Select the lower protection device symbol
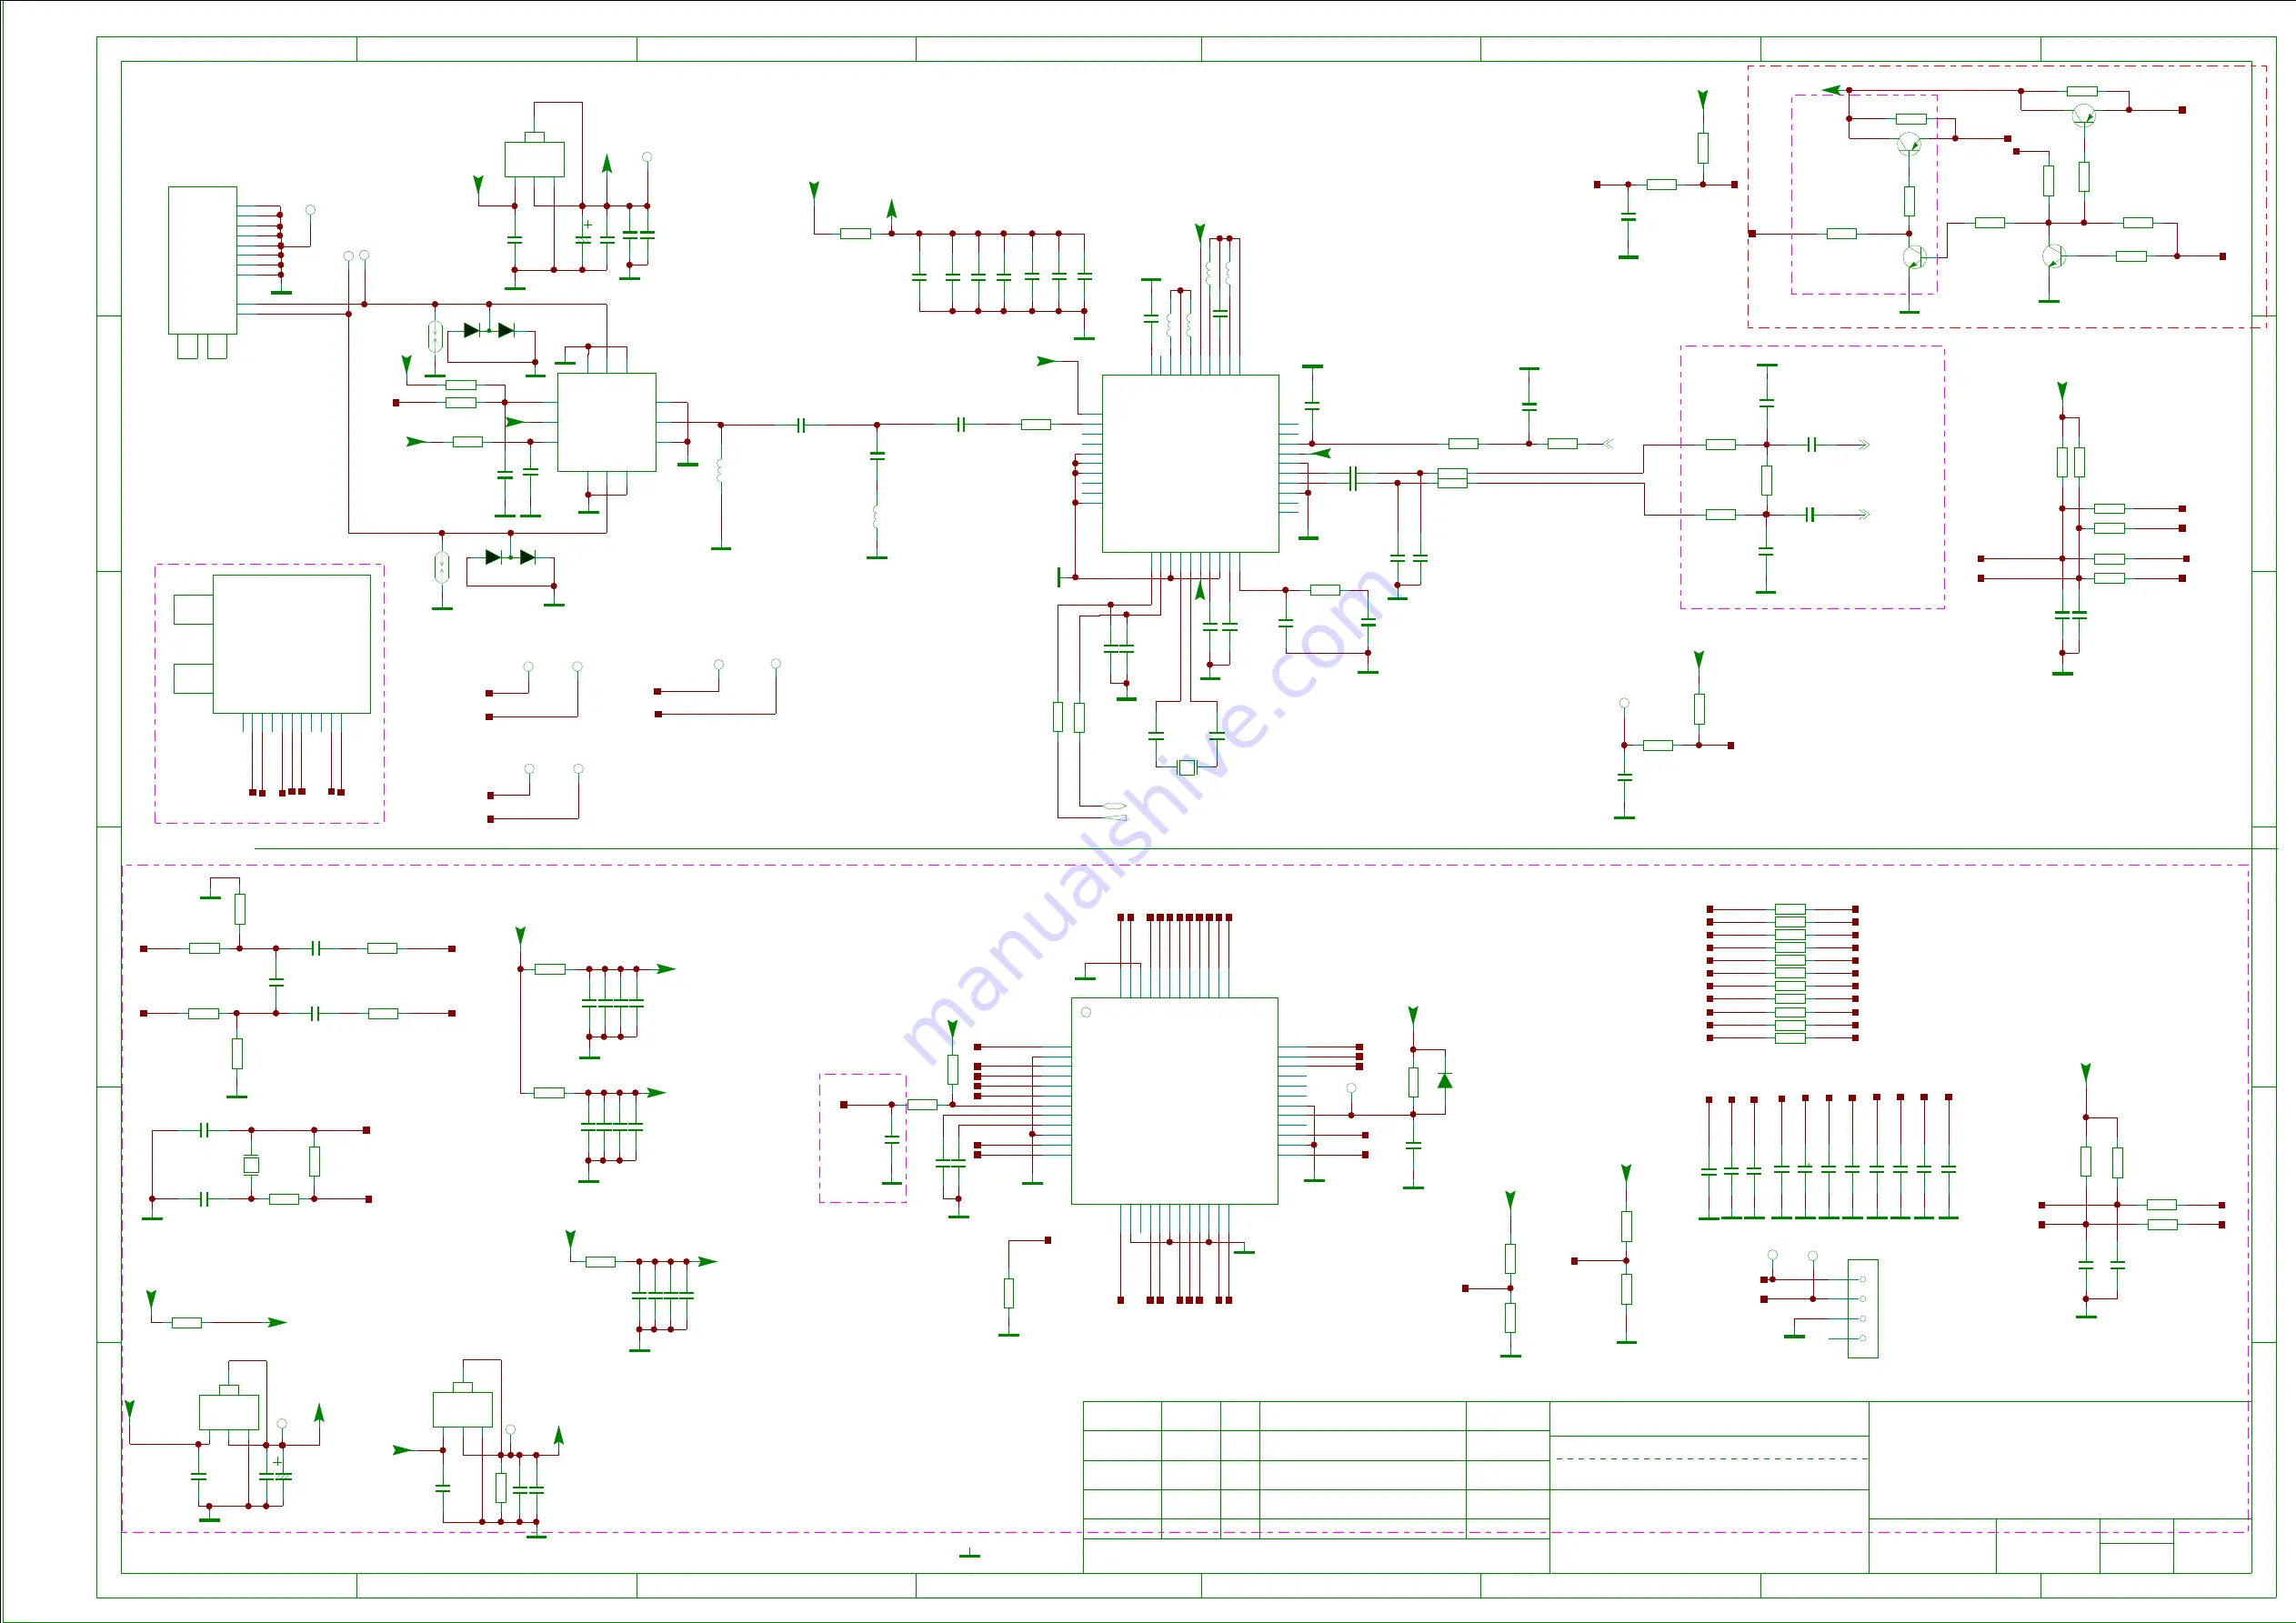The image size is (2296, 1623). coord(442,567)
